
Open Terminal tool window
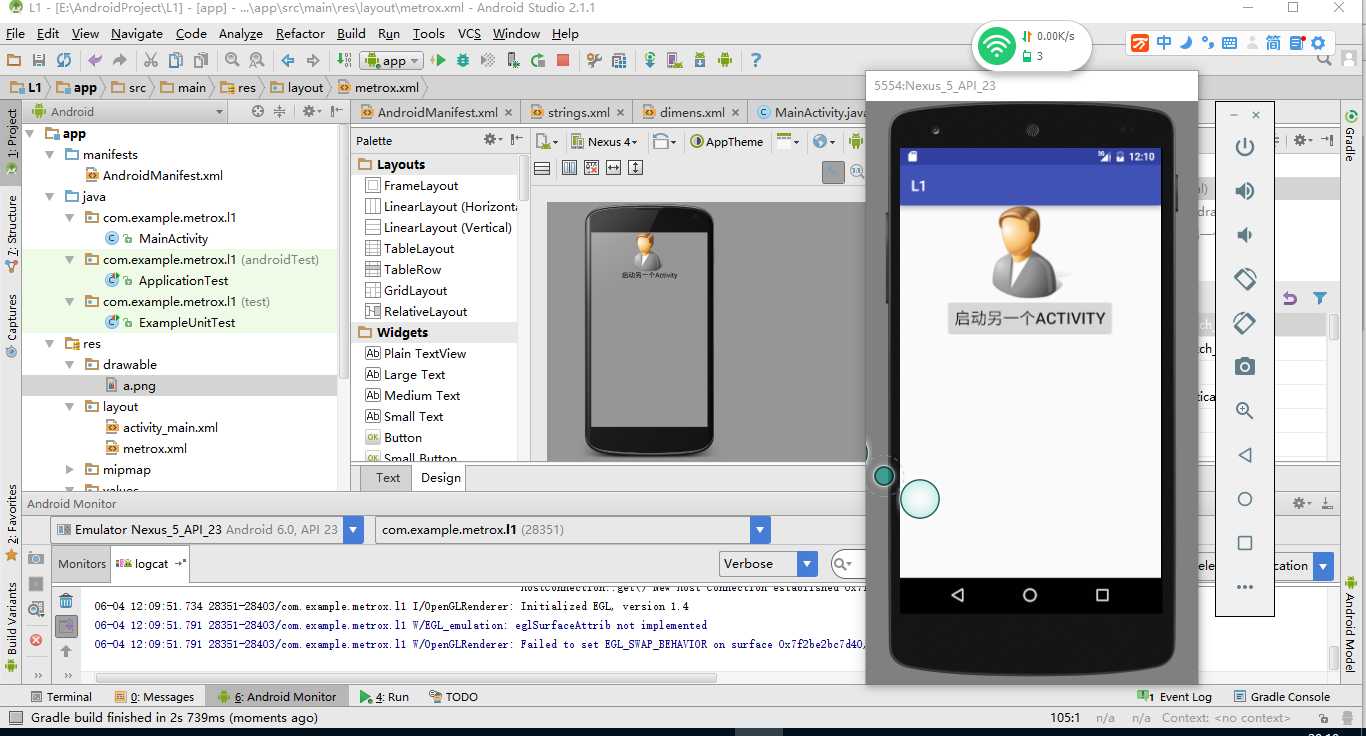point(60,696)
